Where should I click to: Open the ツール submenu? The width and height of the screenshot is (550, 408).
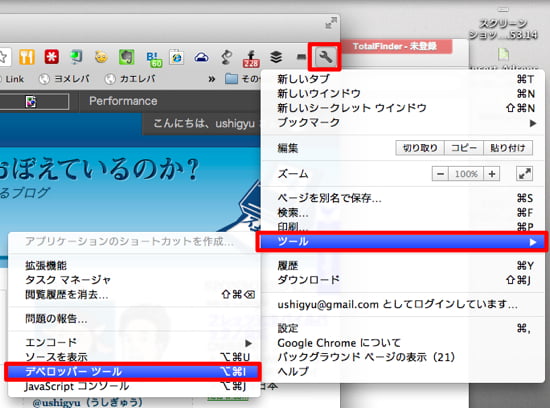[x=402, y=241]
